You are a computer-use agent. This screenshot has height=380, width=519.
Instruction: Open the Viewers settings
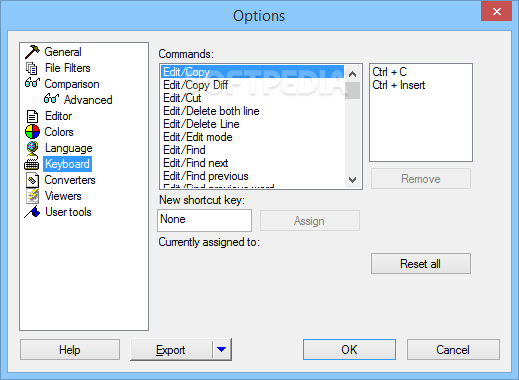63,196
